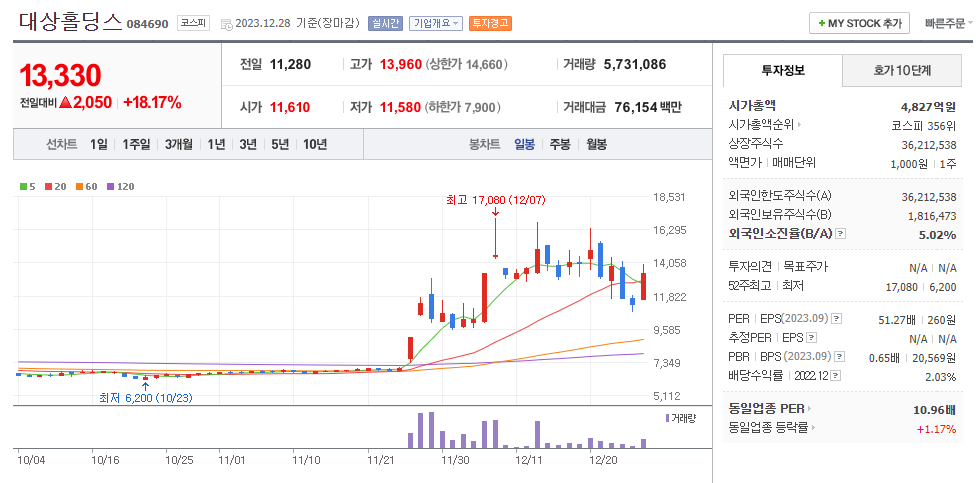Click the +1.17% same-sector change value
This screenshot has height=483, width=976.
click(x=936, y=429)
